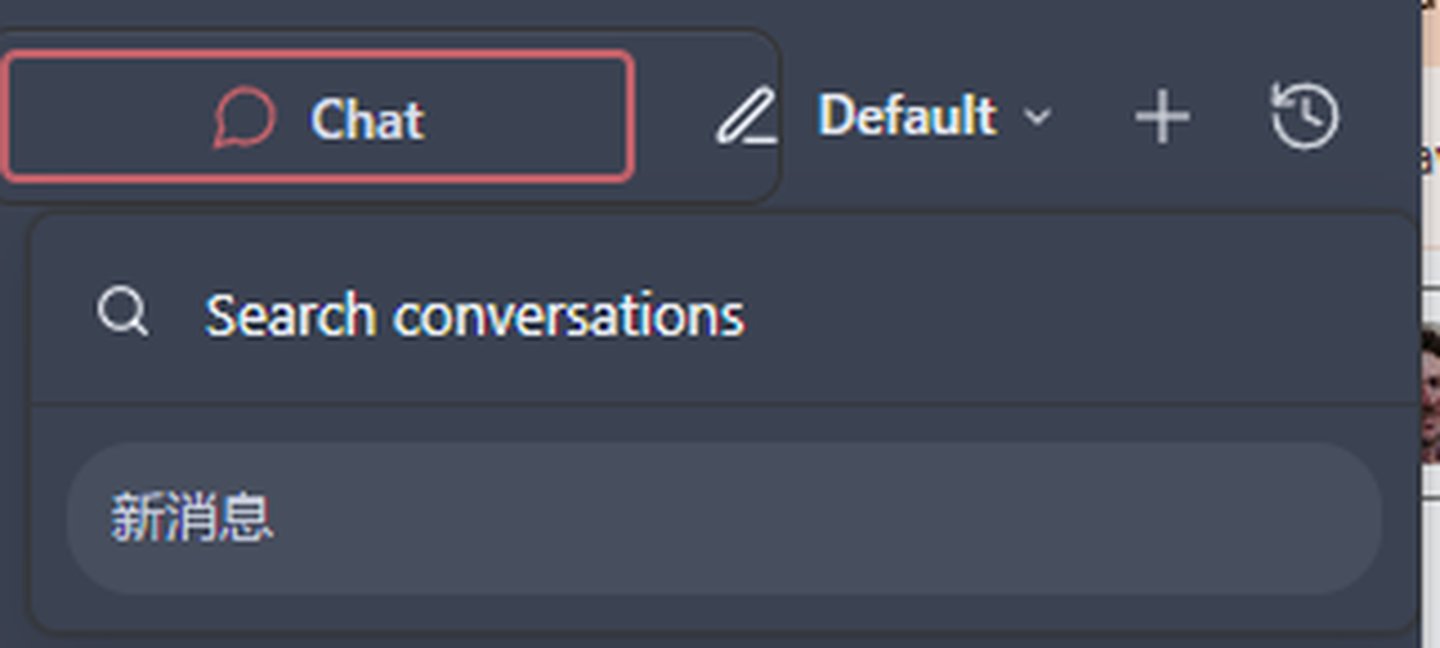The height and width of the screenshot is (648, 1440).
Task: Show past chats with history button
Action: pyautogui.click(x=1305, y=116)
